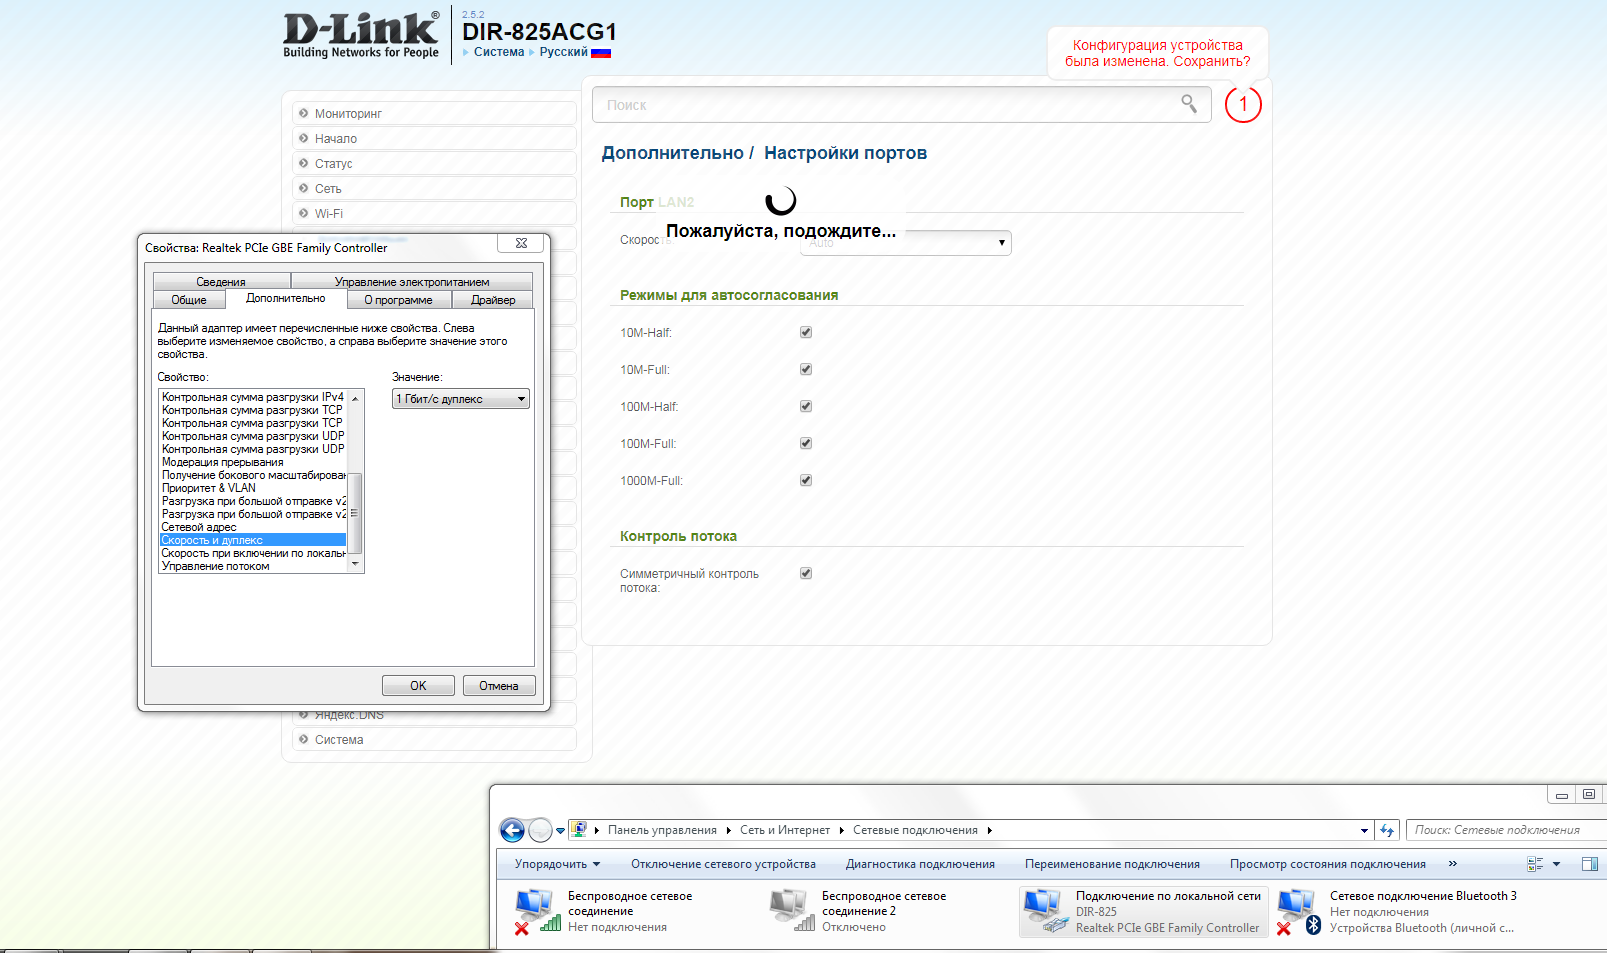Image resolution: width=1607 pixels, height=953 pixels.
Task: Open the Статус menu item
Action: pyautogui.click(x=434, y=163)
